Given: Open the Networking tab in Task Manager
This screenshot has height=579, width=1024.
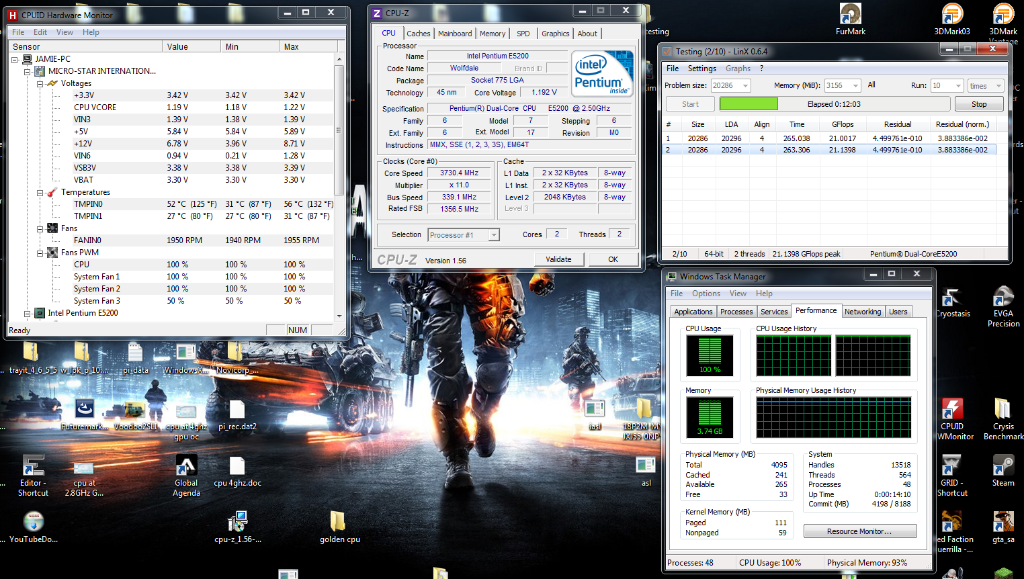Looking at the screenshot, I should pyautogui.click(x=863, y=311).
